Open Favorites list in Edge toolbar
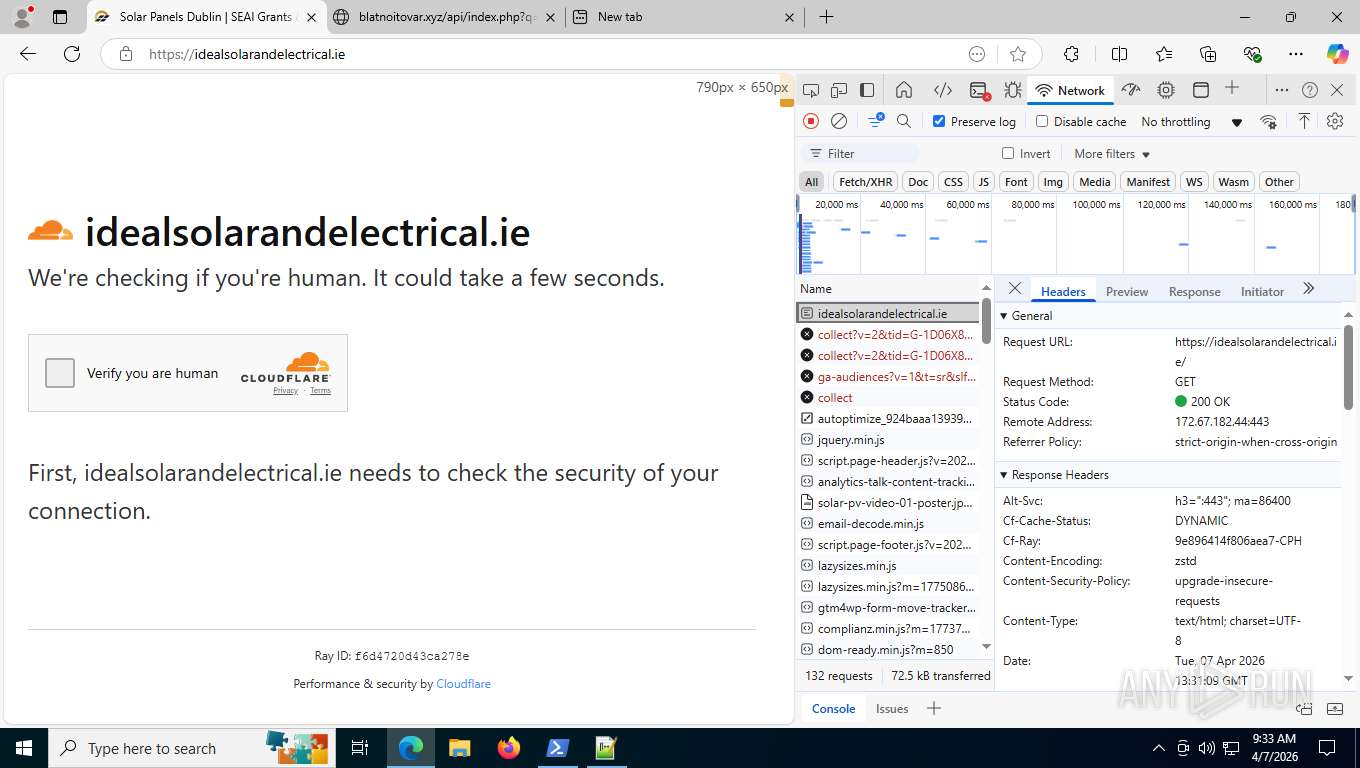The width and height of the screenshot is (1360, 768). tap(1164, 54)
